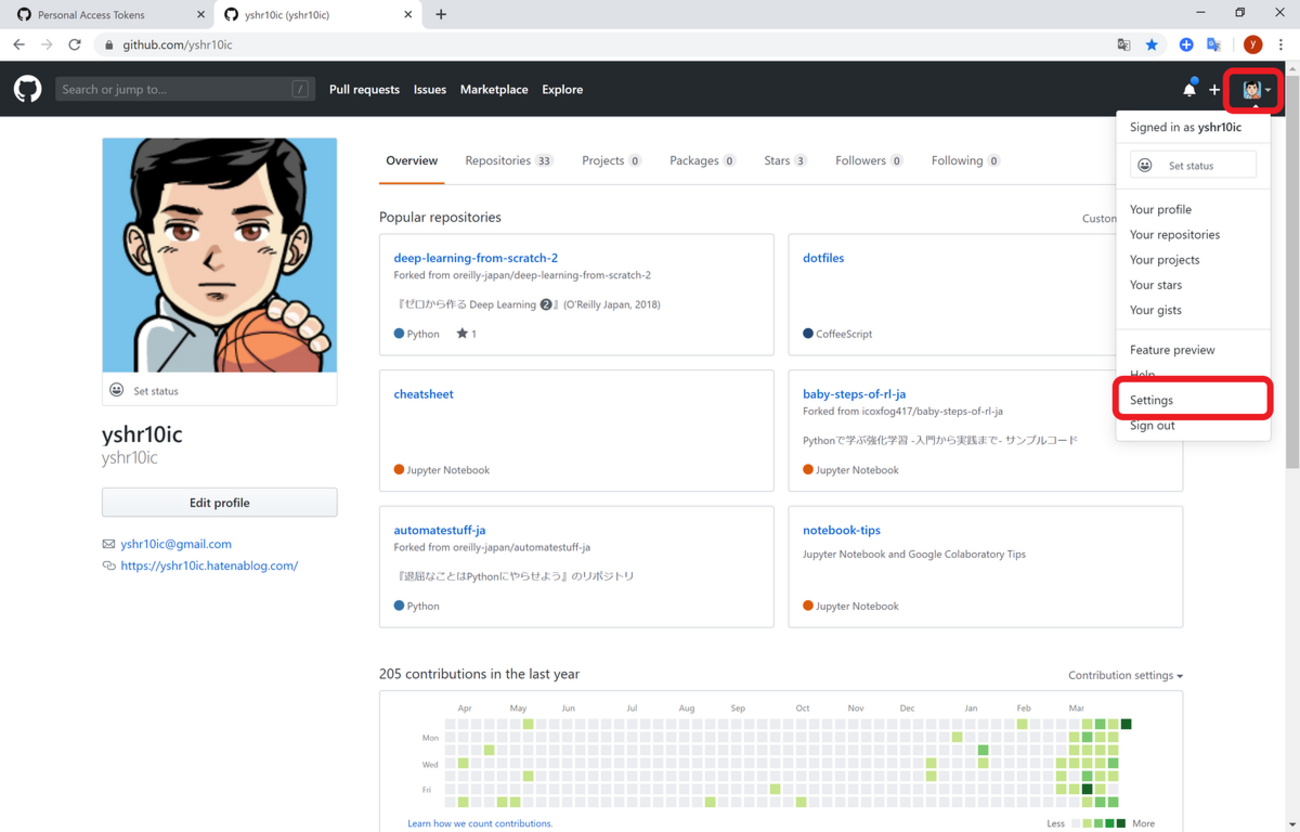
Task: Click the plus create-new icon
Action: pyautogui.click(x=1214, y=90)
